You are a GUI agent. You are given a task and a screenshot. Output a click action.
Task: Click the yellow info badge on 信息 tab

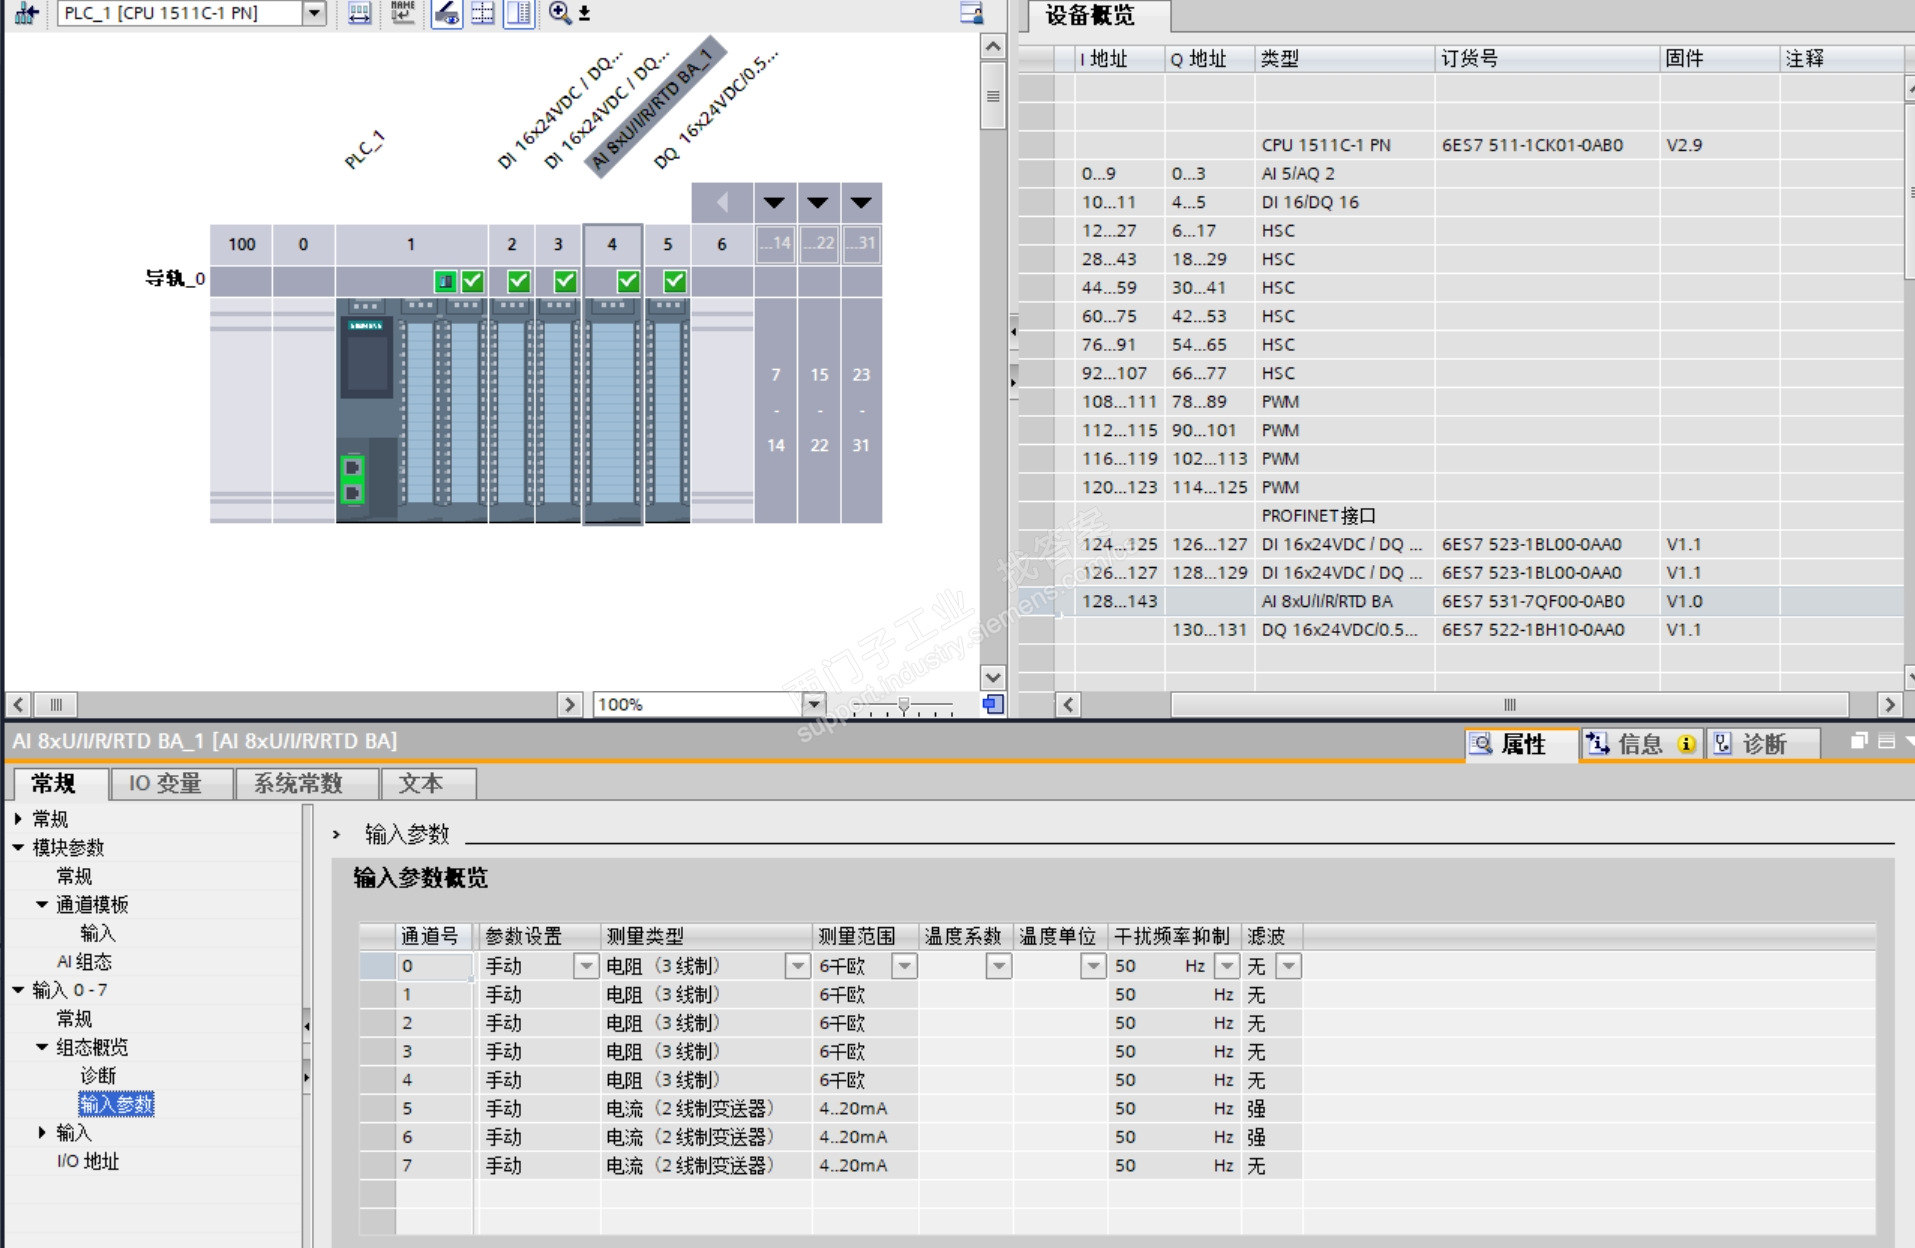[1686, 744]
